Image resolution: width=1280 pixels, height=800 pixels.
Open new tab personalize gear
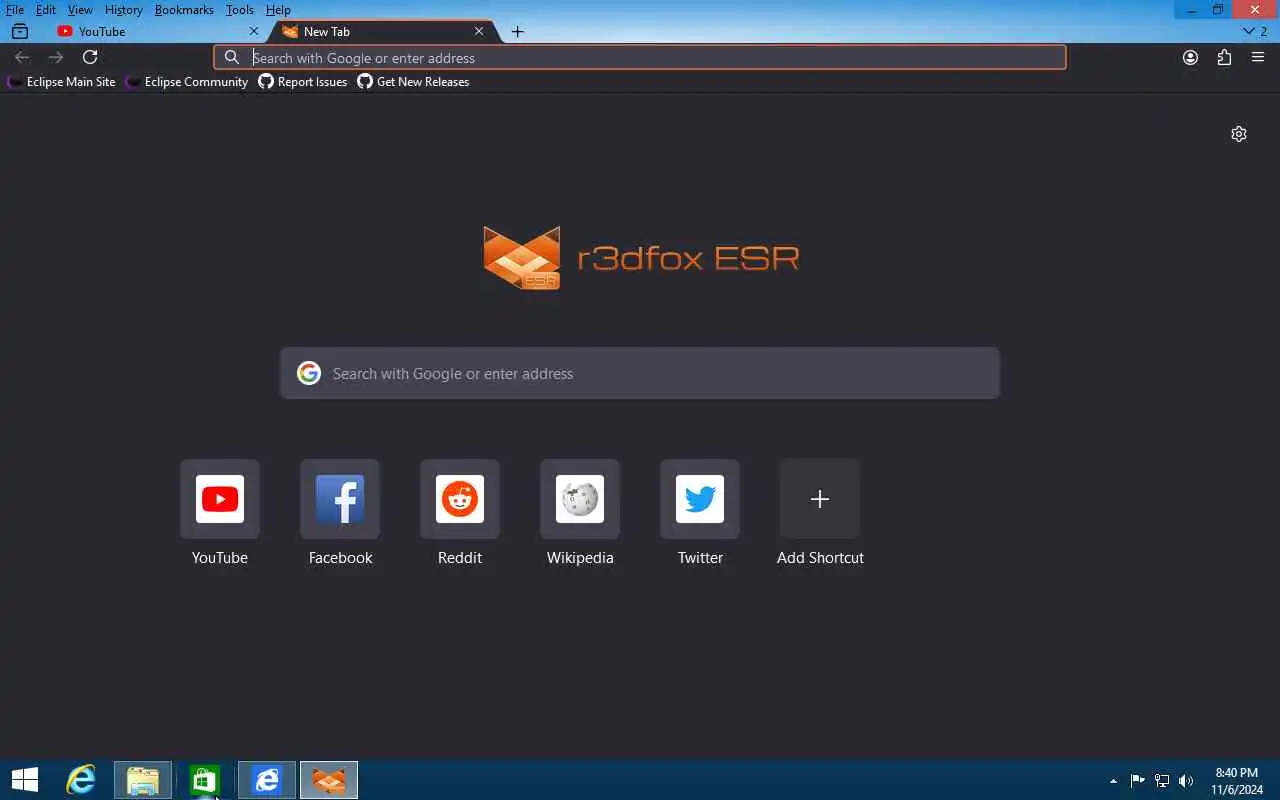[1239, 134]
